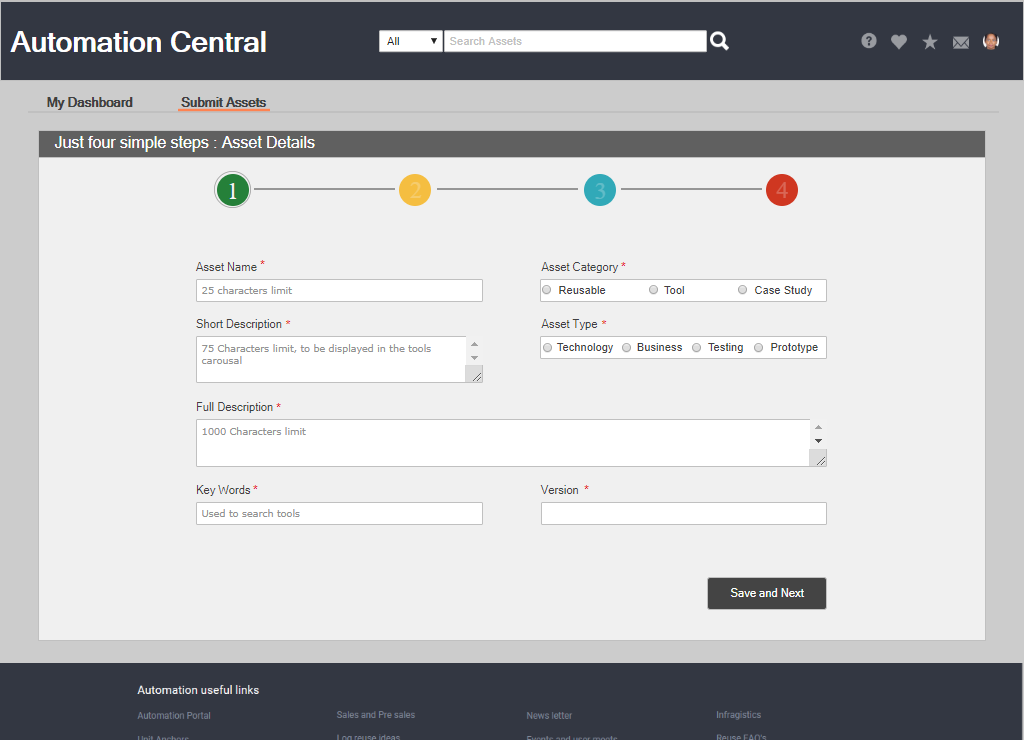
Task: Click step 4 red circle
Action: (782, 190)
